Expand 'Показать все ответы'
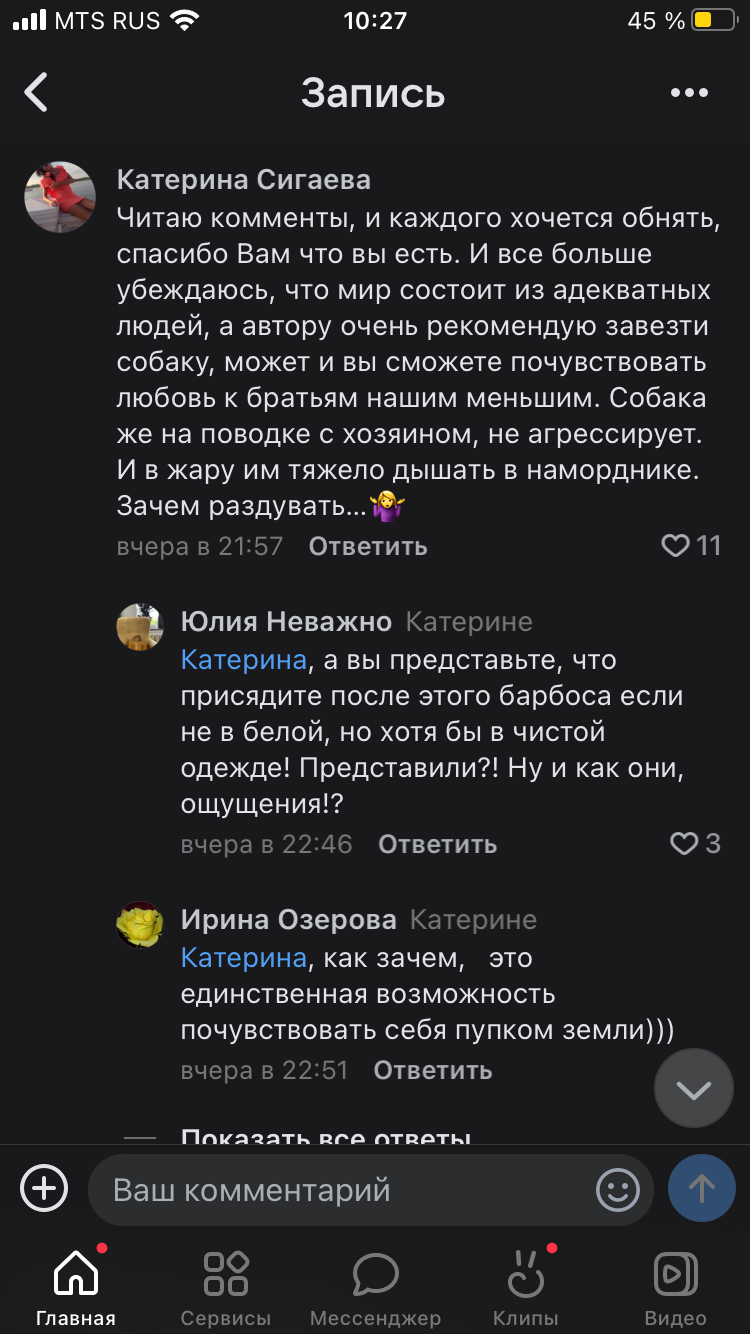Viewport: 750px width, 1334px height. click(x=325, y=1138)
